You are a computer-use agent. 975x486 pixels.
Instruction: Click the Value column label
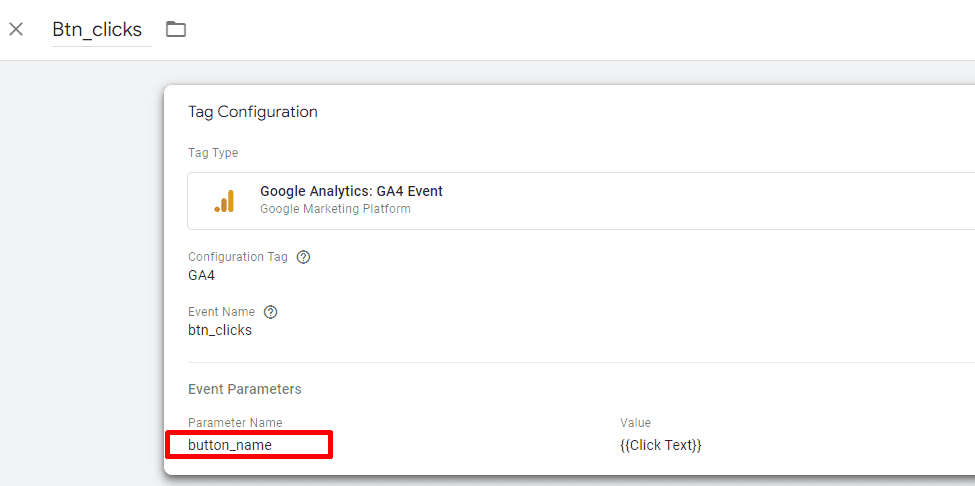pyautogui.click(x=635, y=423)
